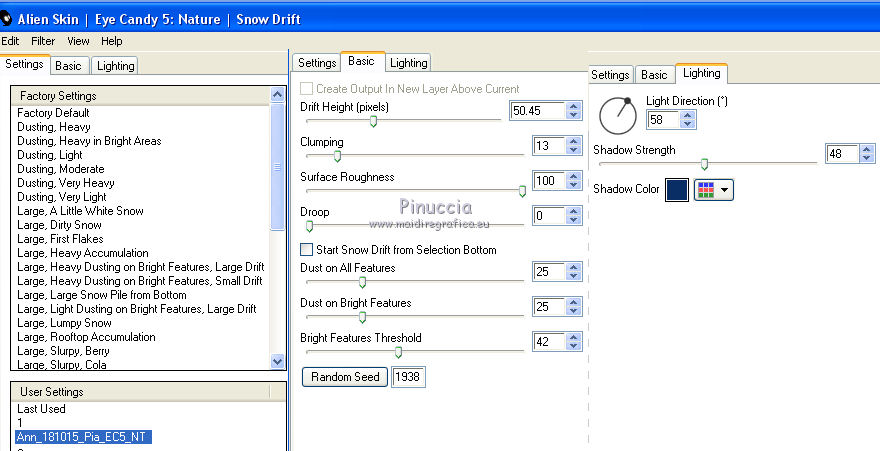Select the Large, Dirty Snow preset
Viewport: 880px width, 451px height.
59,225
